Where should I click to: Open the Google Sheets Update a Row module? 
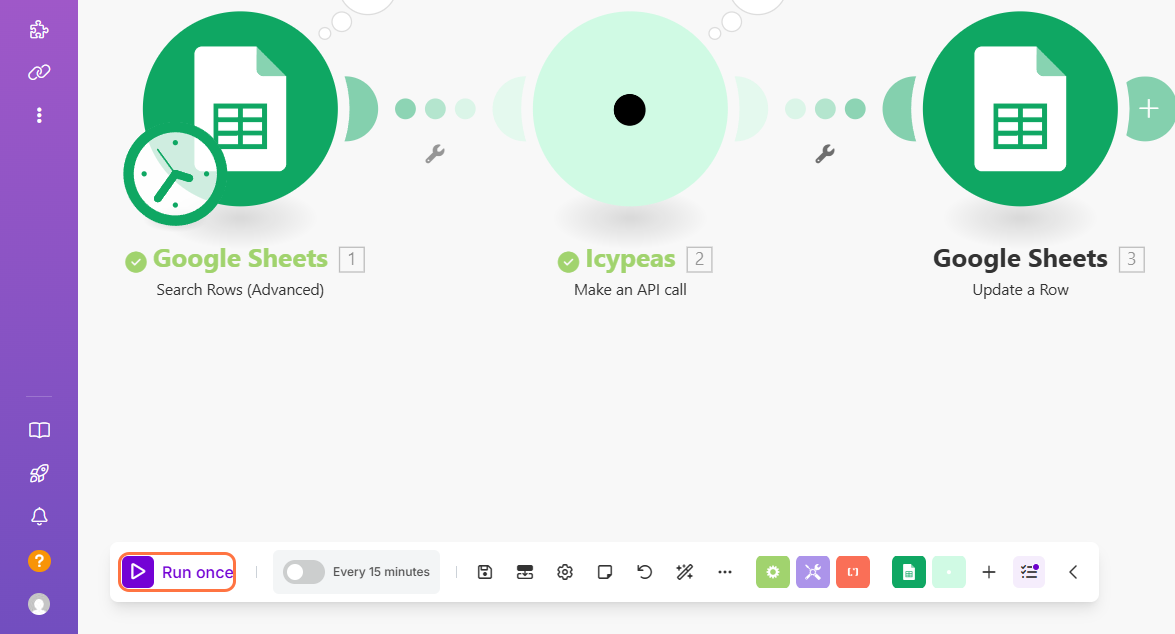click(x=1020, y=109)
